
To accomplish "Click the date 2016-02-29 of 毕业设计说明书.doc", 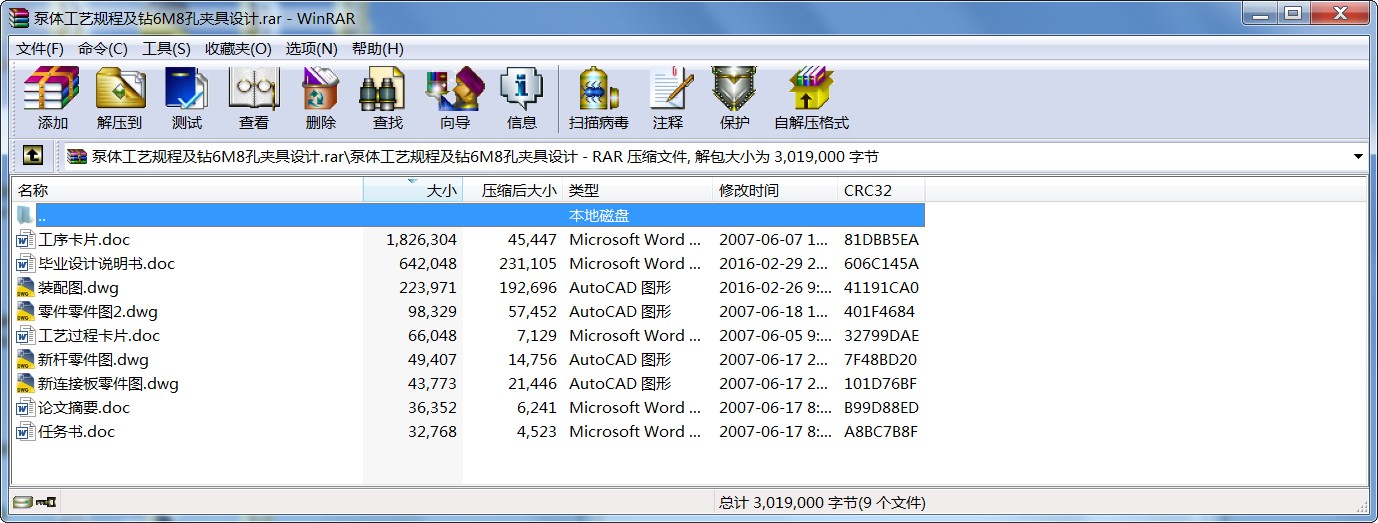I will click(775, 264).
